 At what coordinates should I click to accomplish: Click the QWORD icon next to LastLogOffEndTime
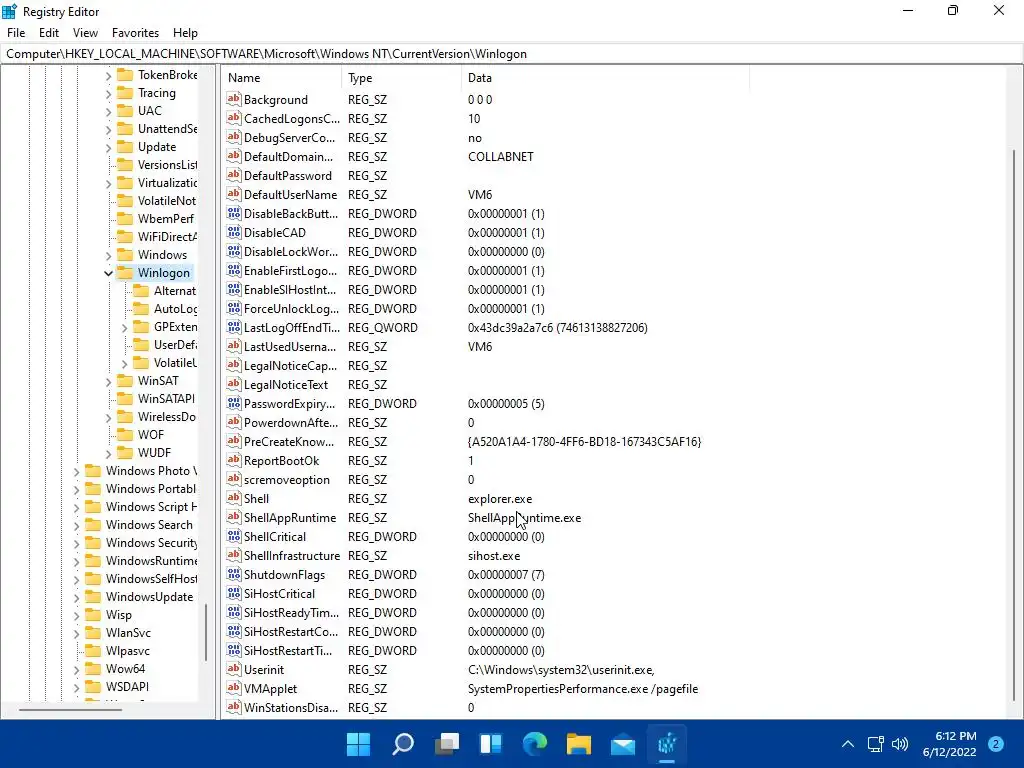coord(234,327)
